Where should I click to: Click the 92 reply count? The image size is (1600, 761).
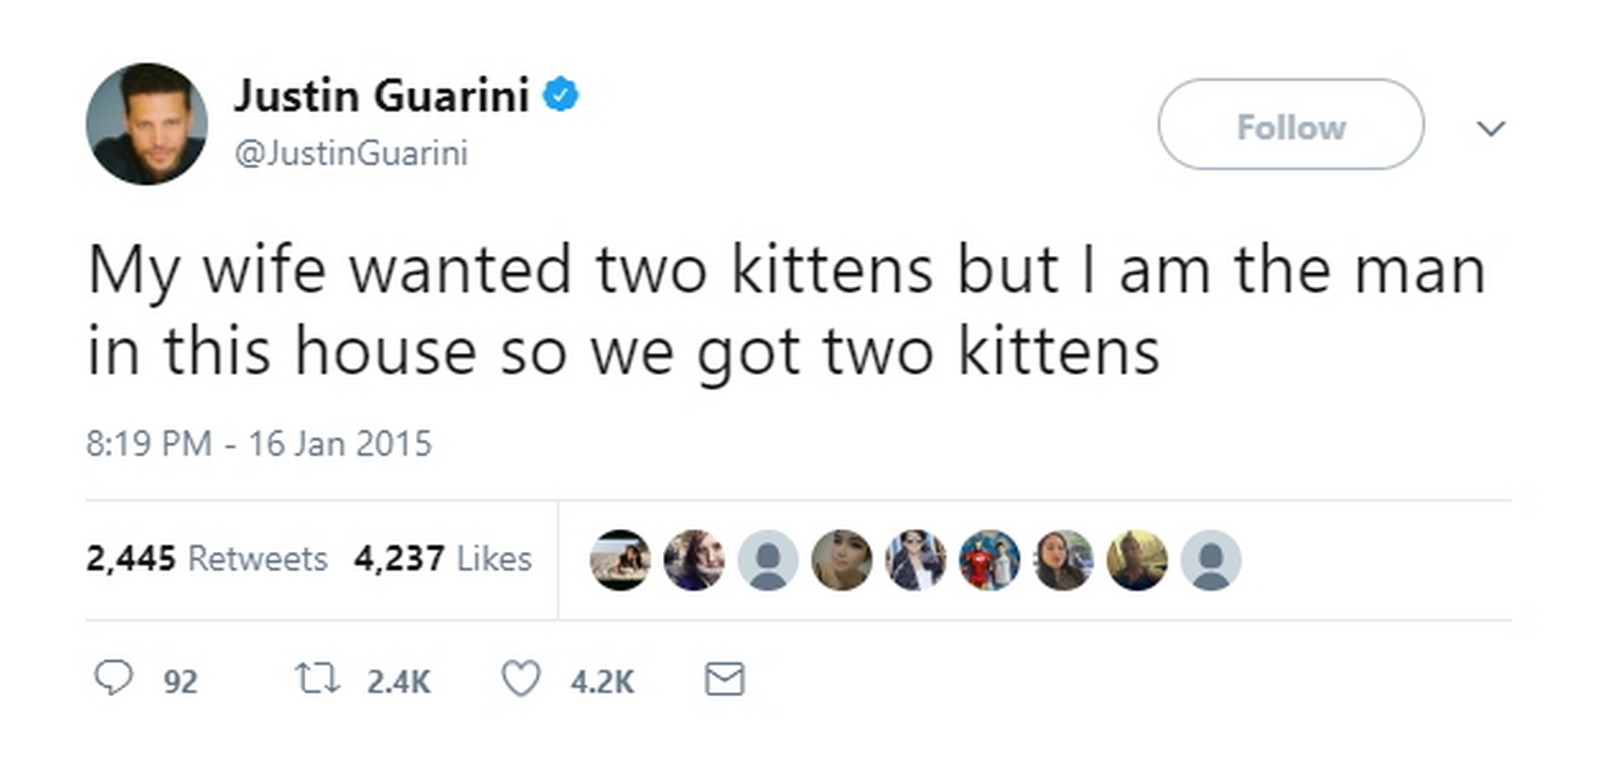click(180, 682)
